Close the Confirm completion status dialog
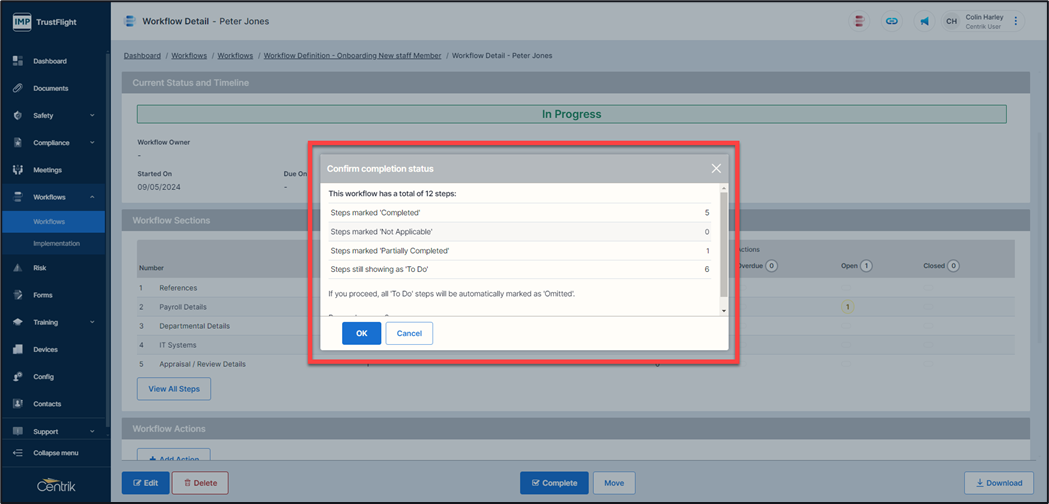 716,169
